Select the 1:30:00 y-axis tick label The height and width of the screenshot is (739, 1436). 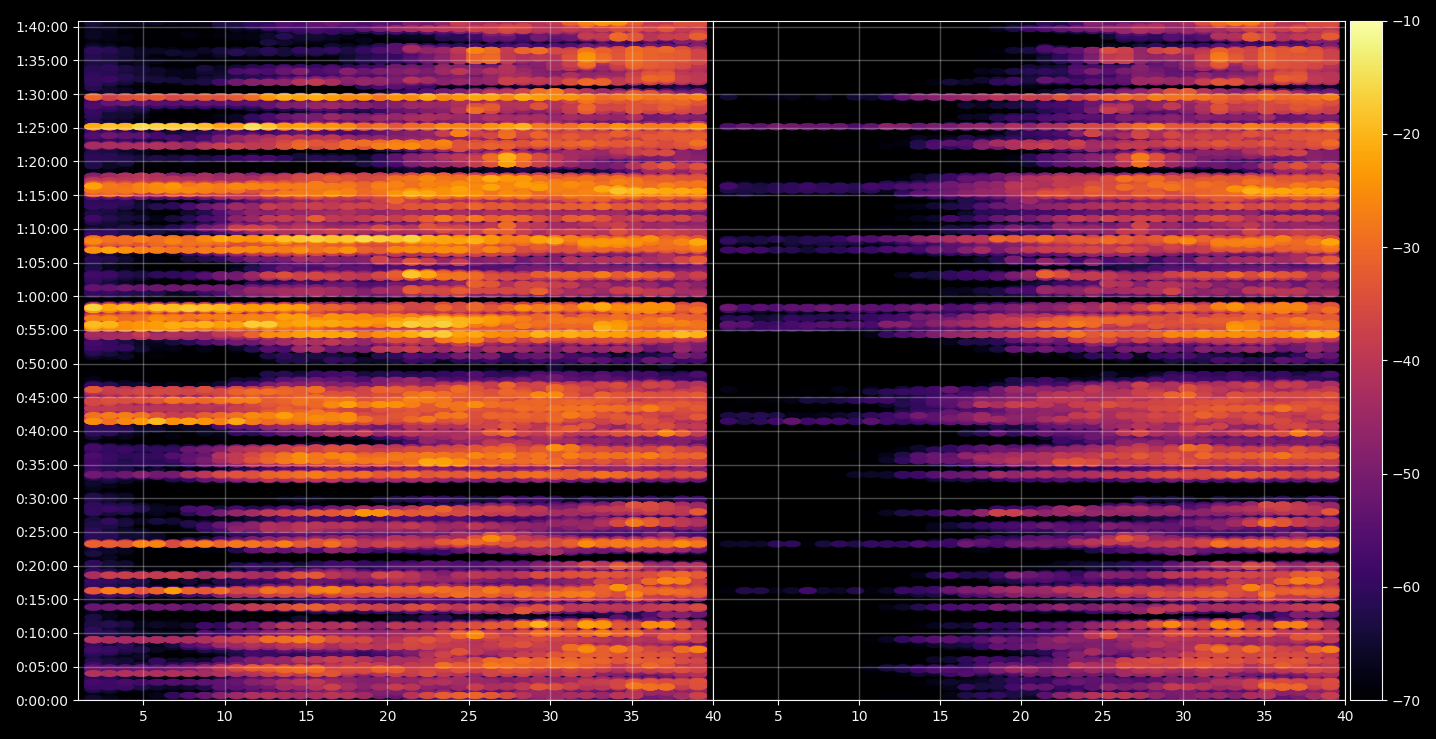click(42, 95)
